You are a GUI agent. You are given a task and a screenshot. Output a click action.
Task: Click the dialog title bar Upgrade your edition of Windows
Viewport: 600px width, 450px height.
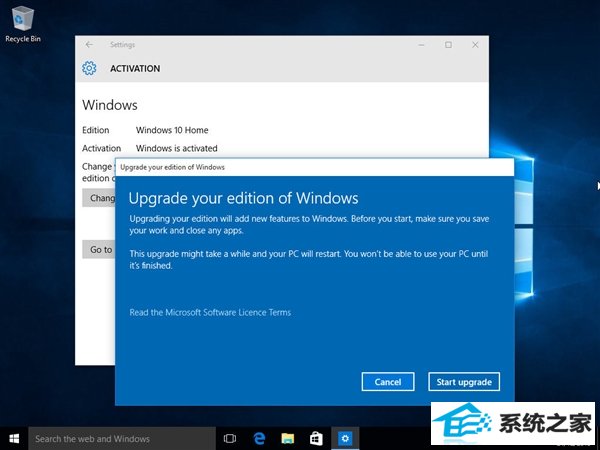click(315, 167)
